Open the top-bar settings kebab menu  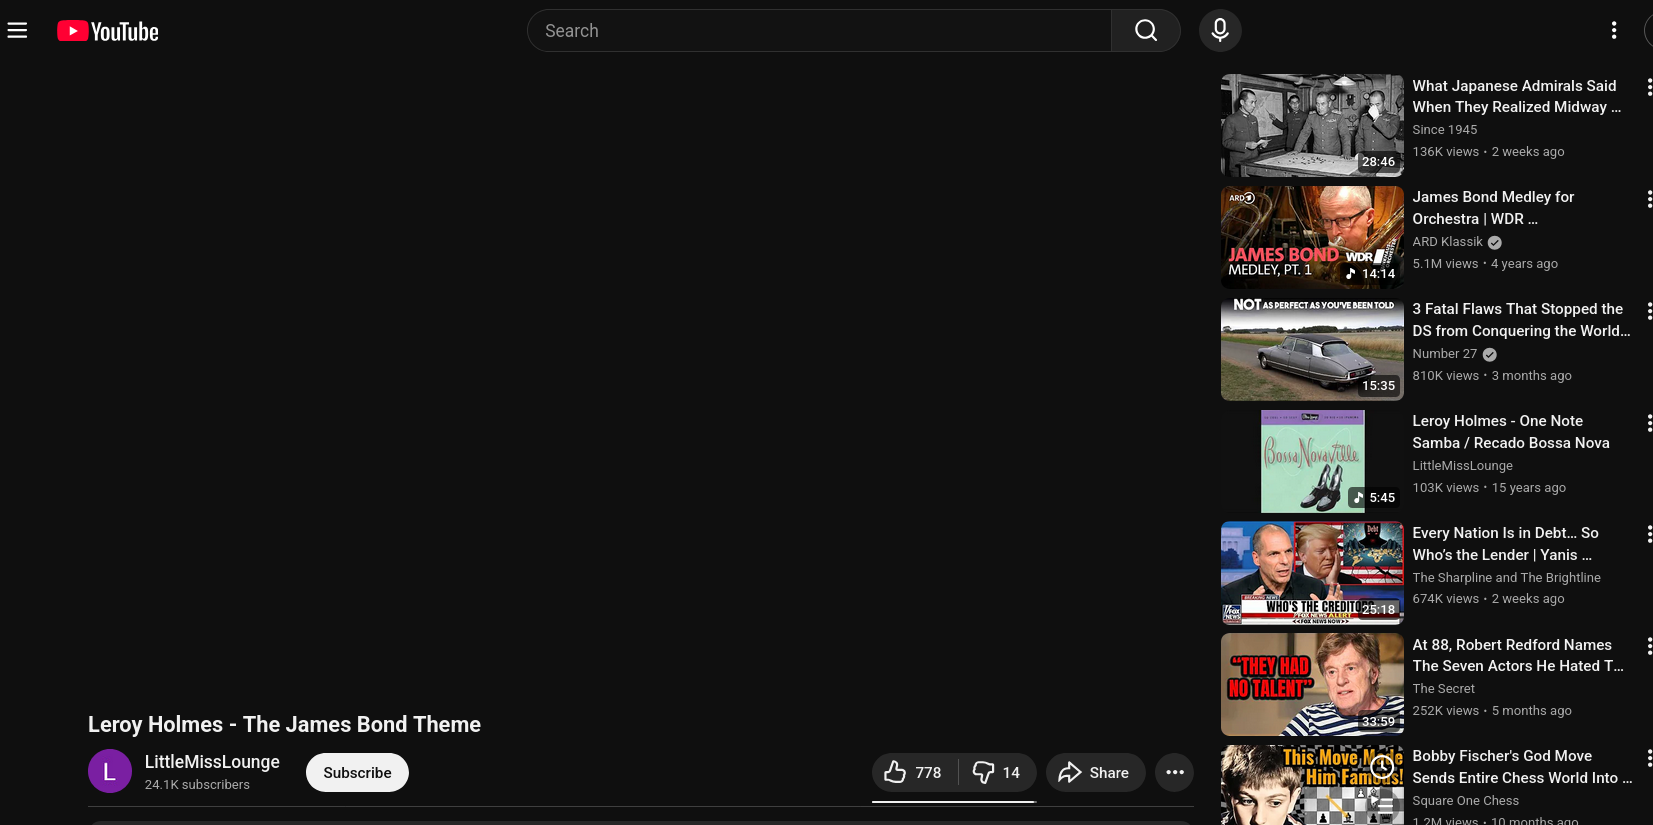tap(1613, 31)
